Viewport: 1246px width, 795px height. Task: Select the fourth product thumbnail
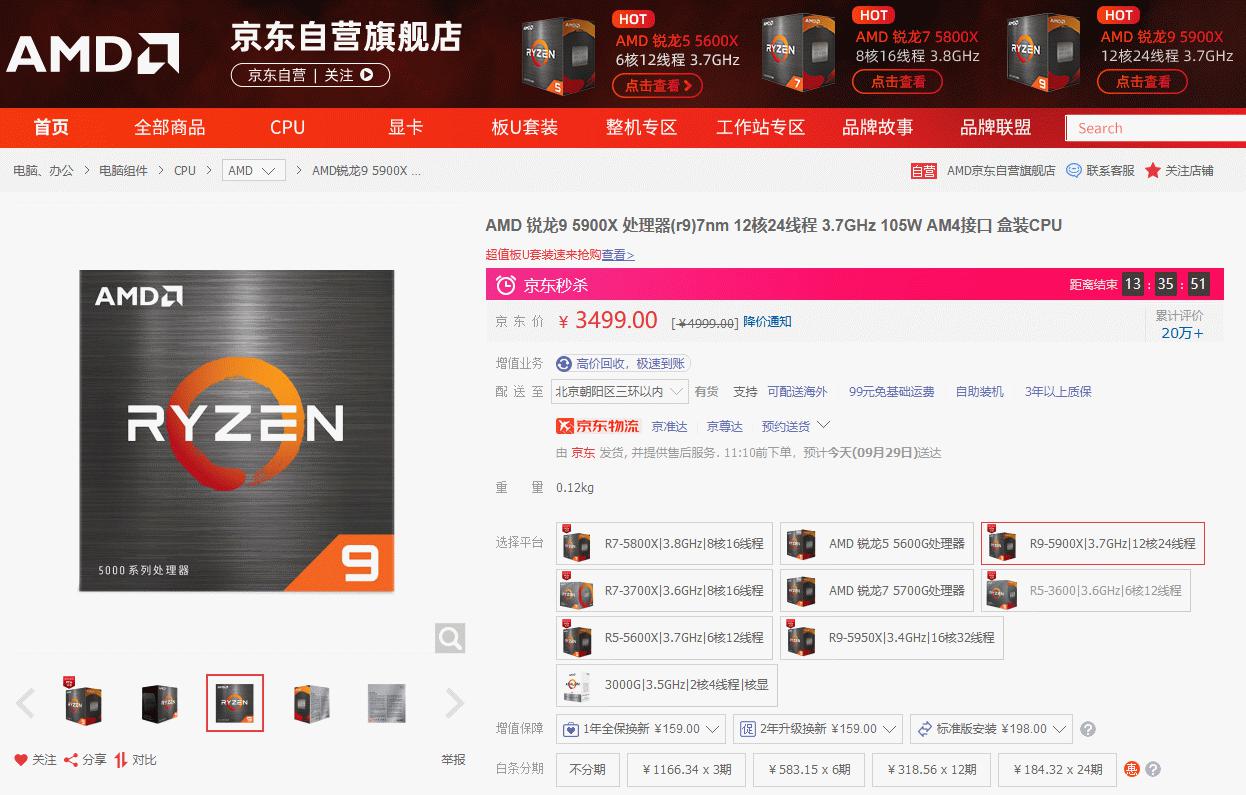coord(311,703)
